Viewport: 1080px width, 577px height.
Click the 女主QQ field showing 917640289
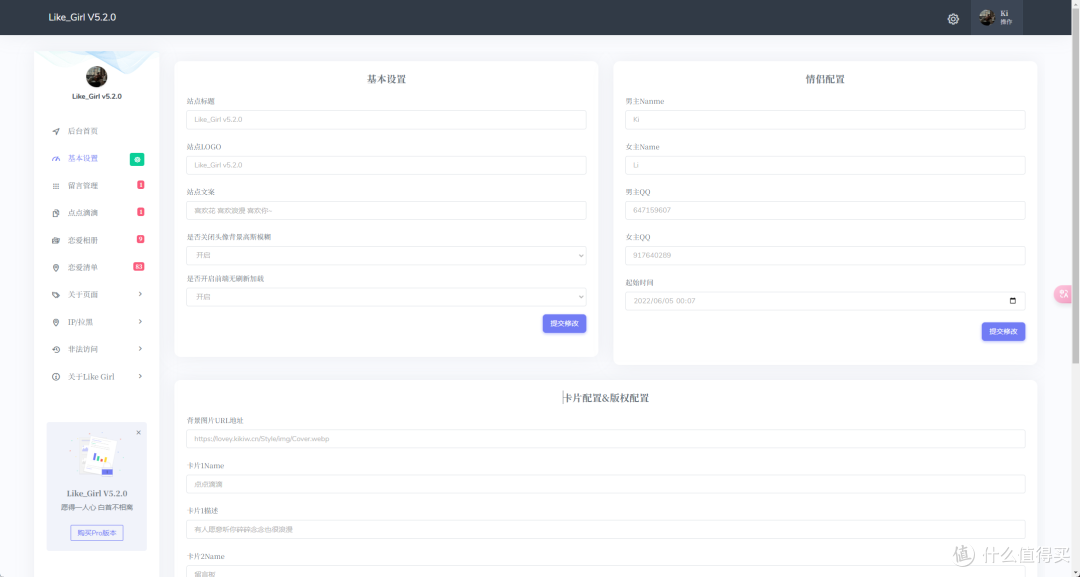(x=825, y=255)
